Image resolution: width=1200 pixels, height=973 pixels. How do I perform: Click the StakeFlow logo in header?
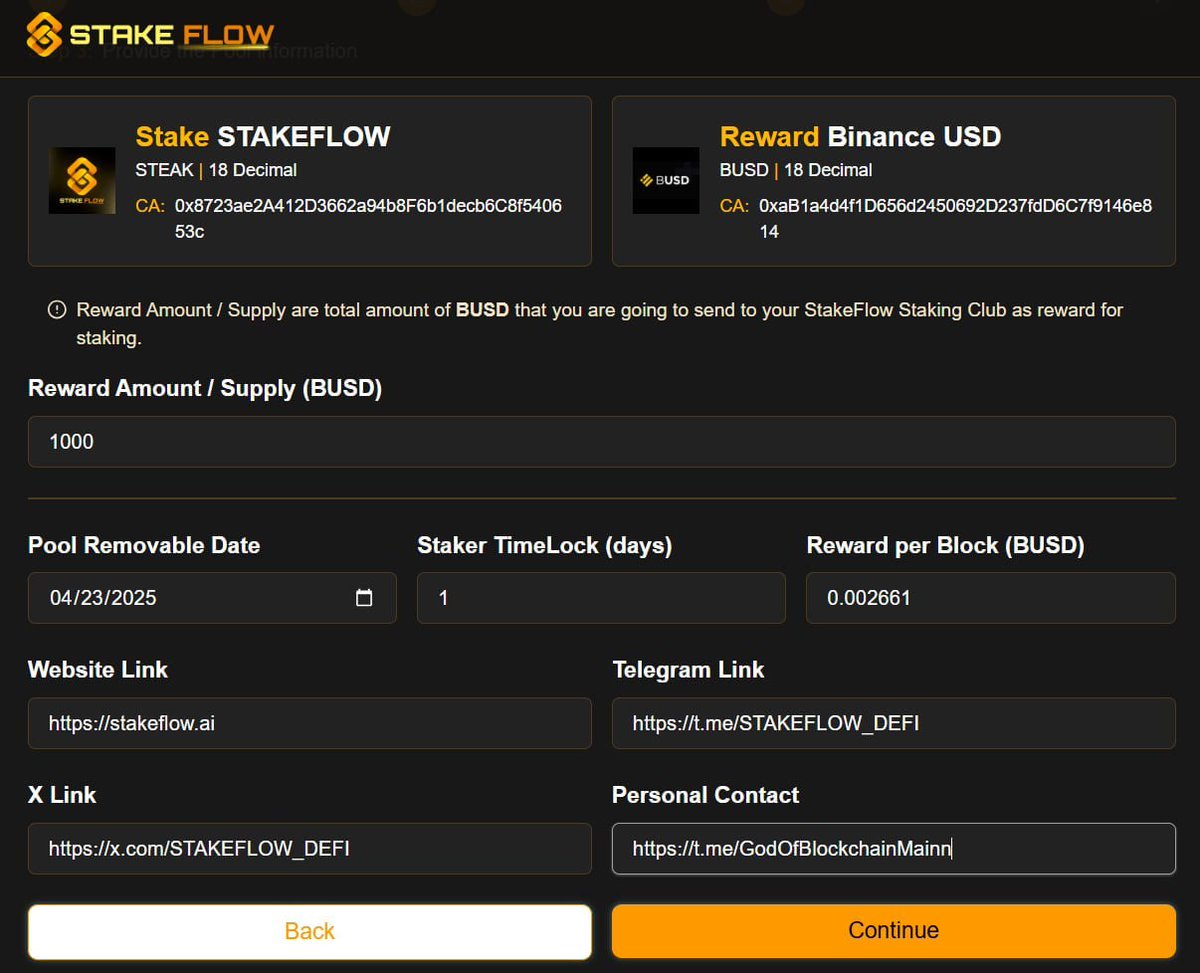tap(150, 35)
